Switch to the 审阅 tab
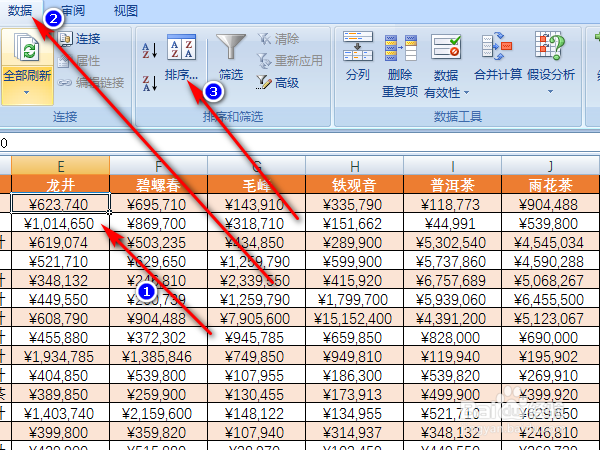This screenshot has height=450, width=600. (73, 10)
